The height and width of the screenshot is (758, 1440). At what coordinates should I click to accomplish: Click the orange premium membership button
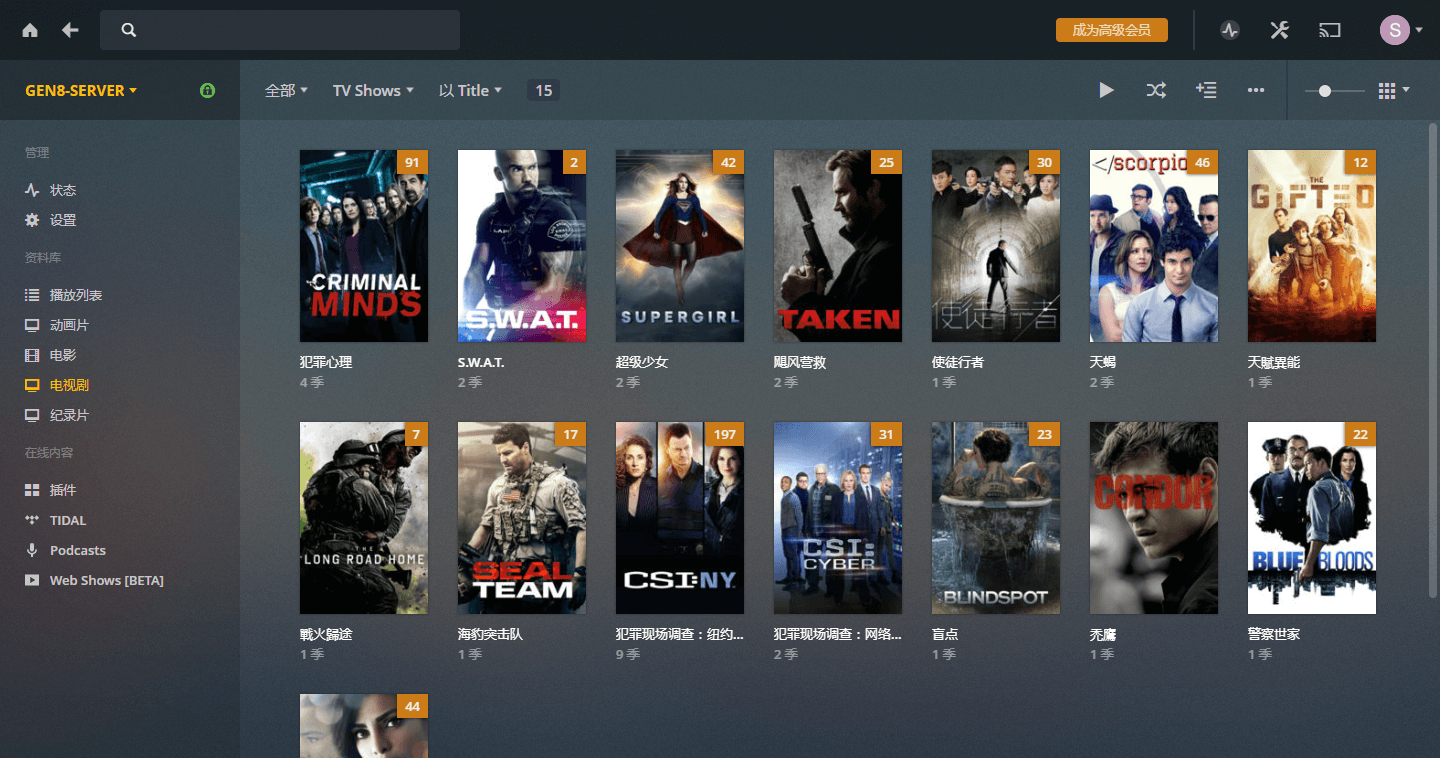pyautogui.click(x=1112, y=30)
